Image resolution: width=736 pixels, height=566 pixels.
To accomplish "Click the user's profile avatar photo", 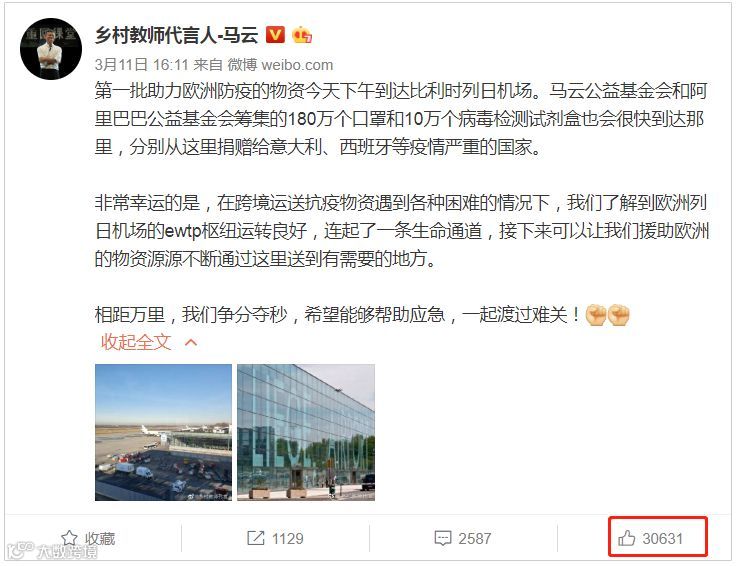I will pyautogui.click(x=51, y=49).
